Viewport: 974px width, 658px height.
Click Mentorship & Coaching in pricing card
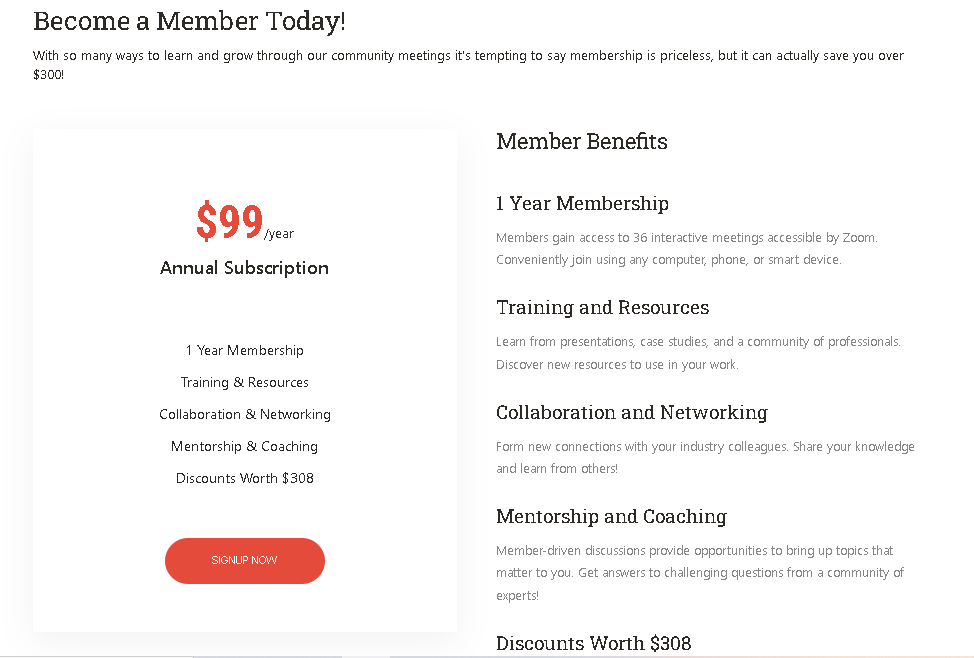coord(245,446)
